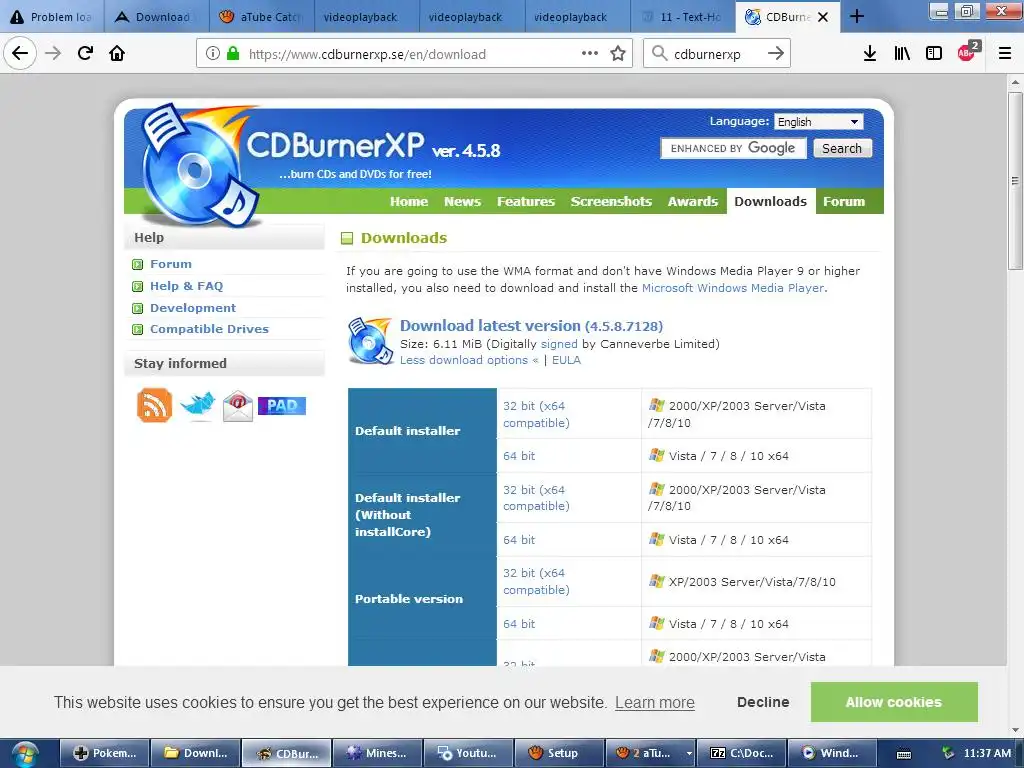Download Portable version 64 bit
Image resolution: width=1024 pixels, height=768 pixels.
point(519,624)
